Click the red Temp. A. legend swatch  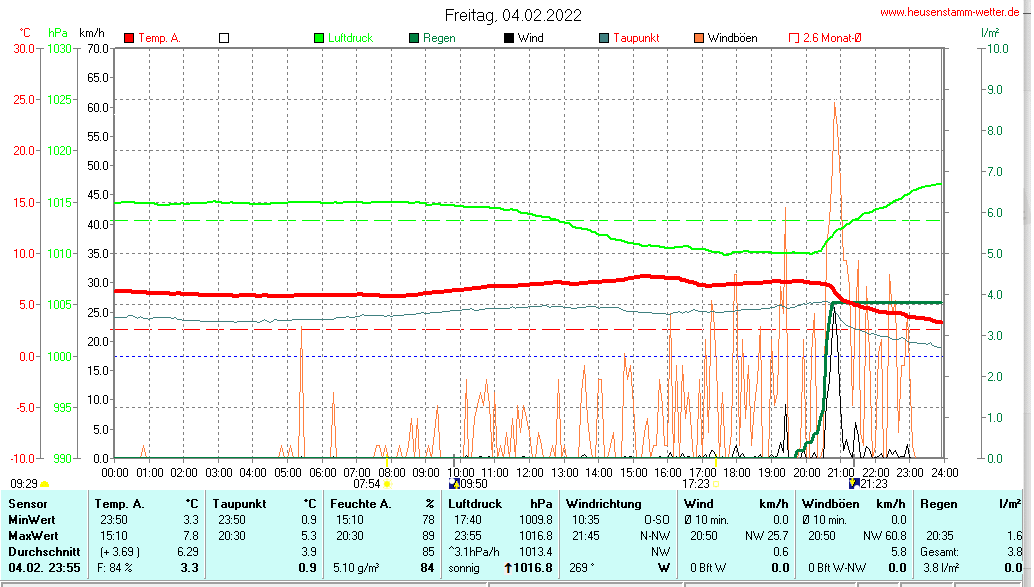[129, 38]
